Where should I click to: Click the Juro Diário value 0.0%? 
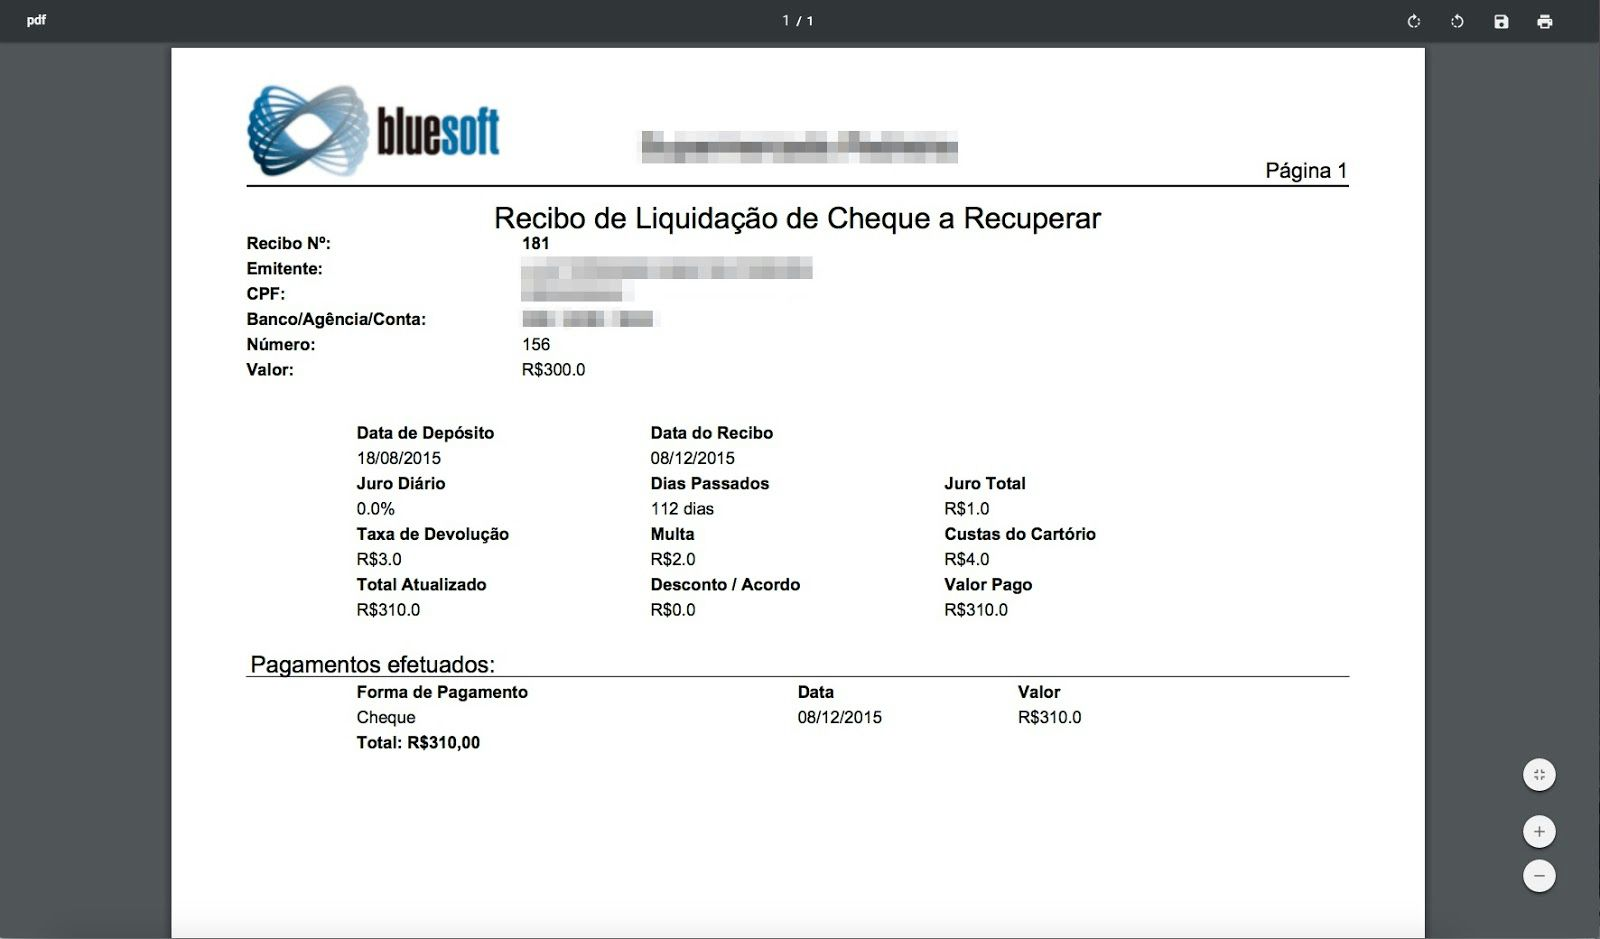(x=376, y=509)
